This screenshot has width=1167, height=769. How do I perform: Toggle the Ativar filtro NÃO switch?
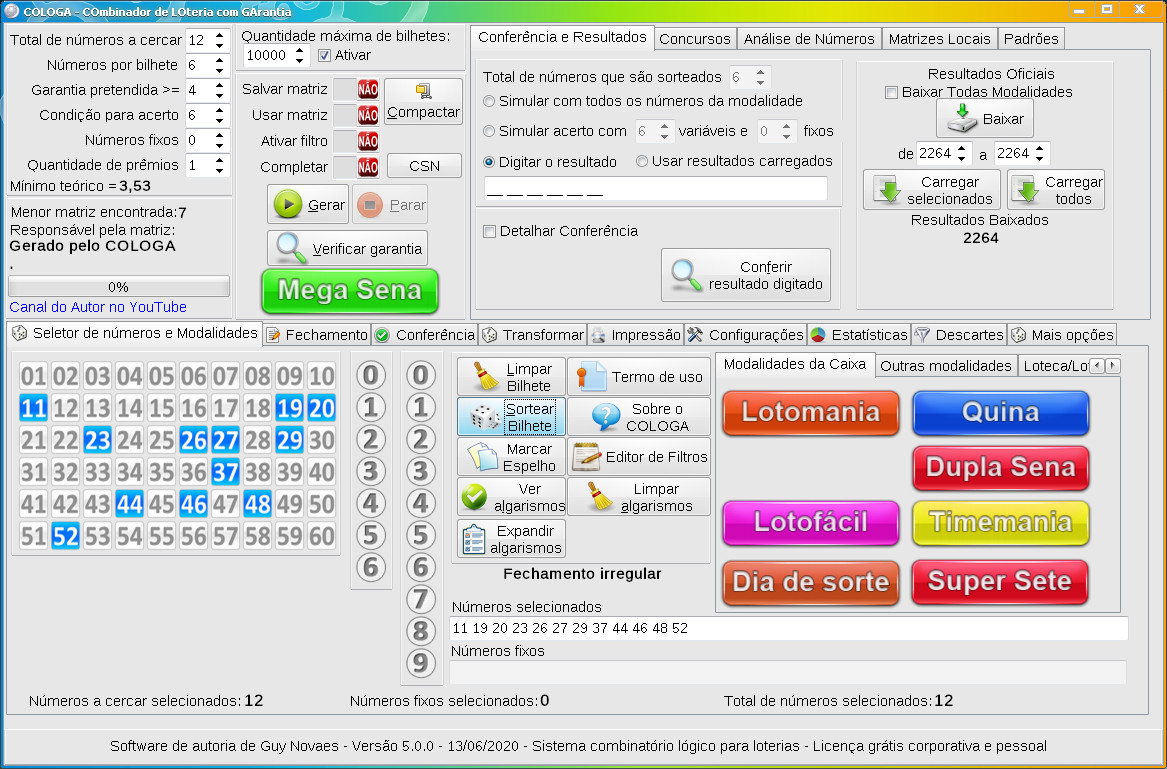pyautogui.click(x=357, y=141)
